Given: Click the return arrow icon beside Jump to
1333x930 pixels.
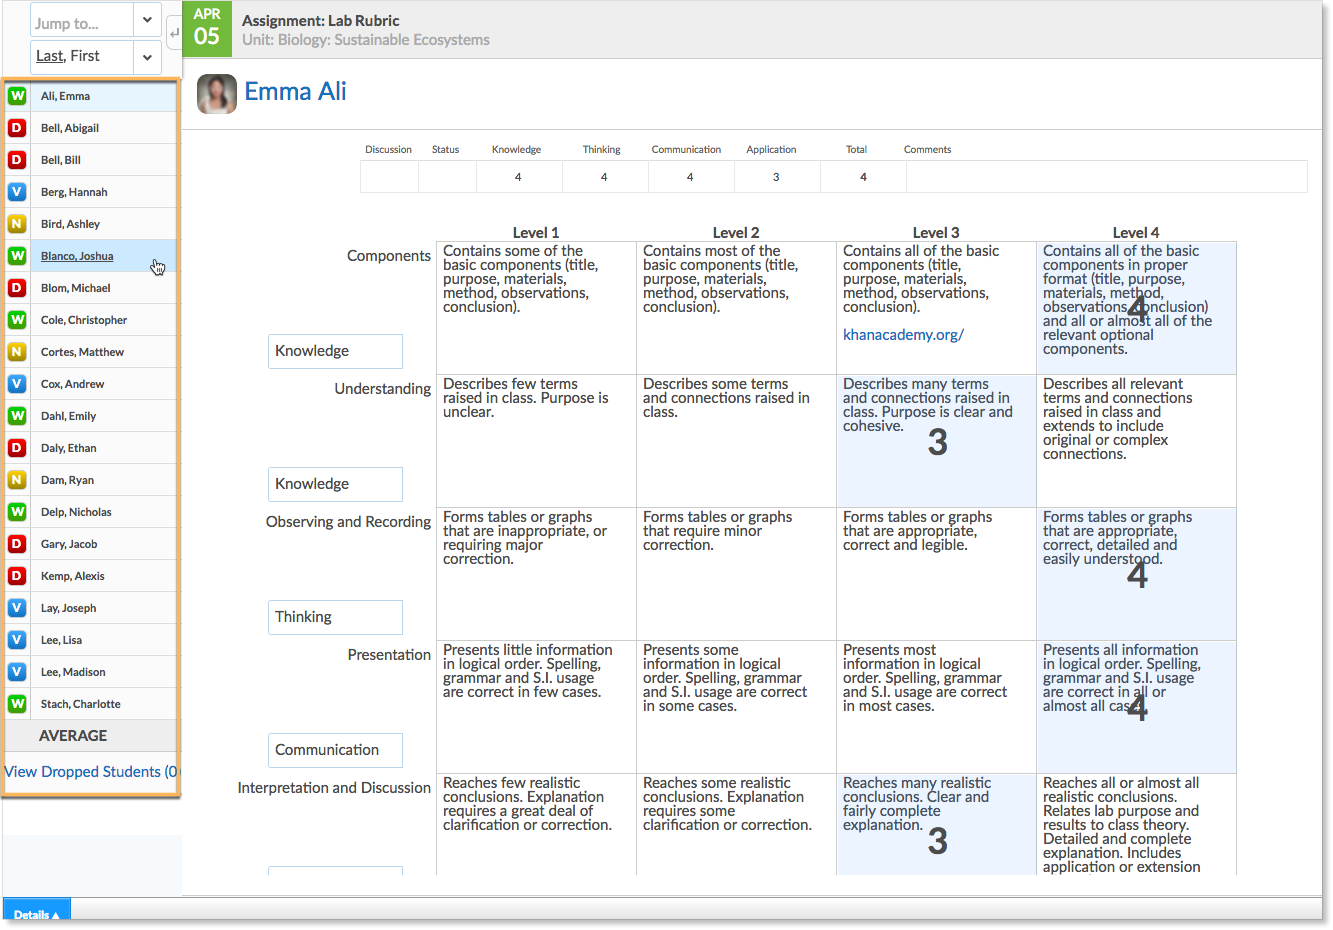Looking at the screenshot, I should click(x=174, y=33).
